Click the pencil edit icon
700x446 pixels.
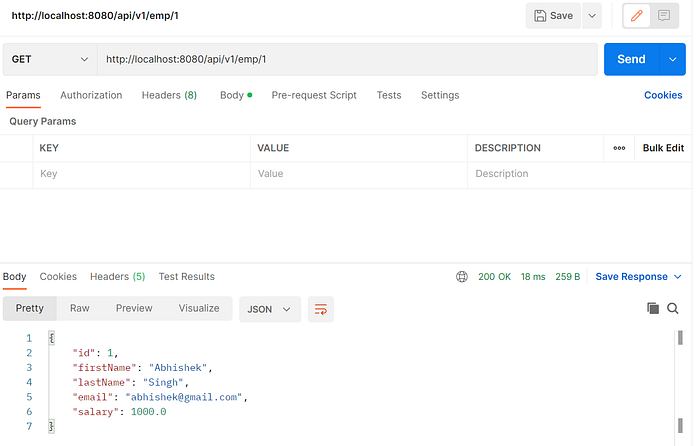coord(636,16)
